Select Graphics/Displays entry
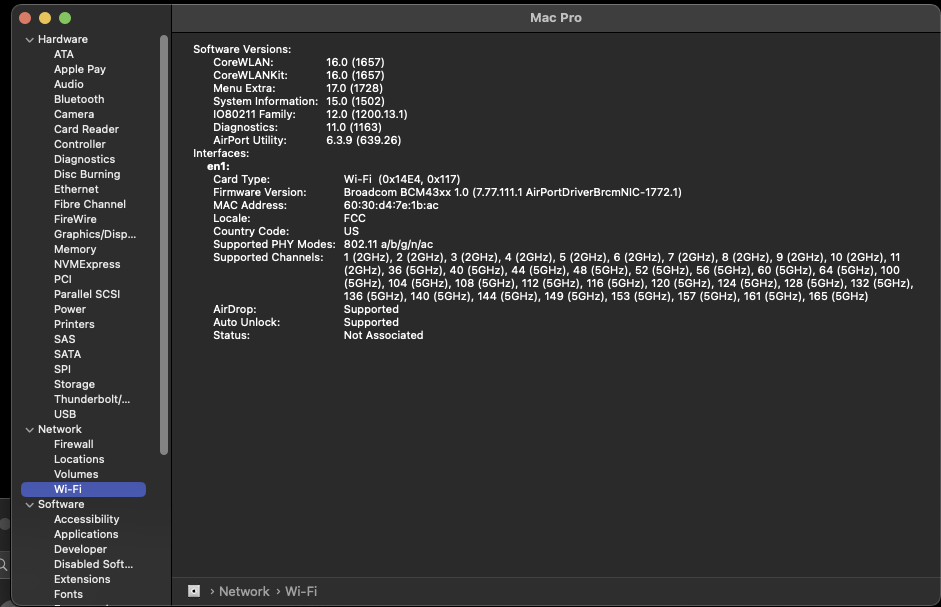This screenshot has height=607, width=941. (95, 234)
